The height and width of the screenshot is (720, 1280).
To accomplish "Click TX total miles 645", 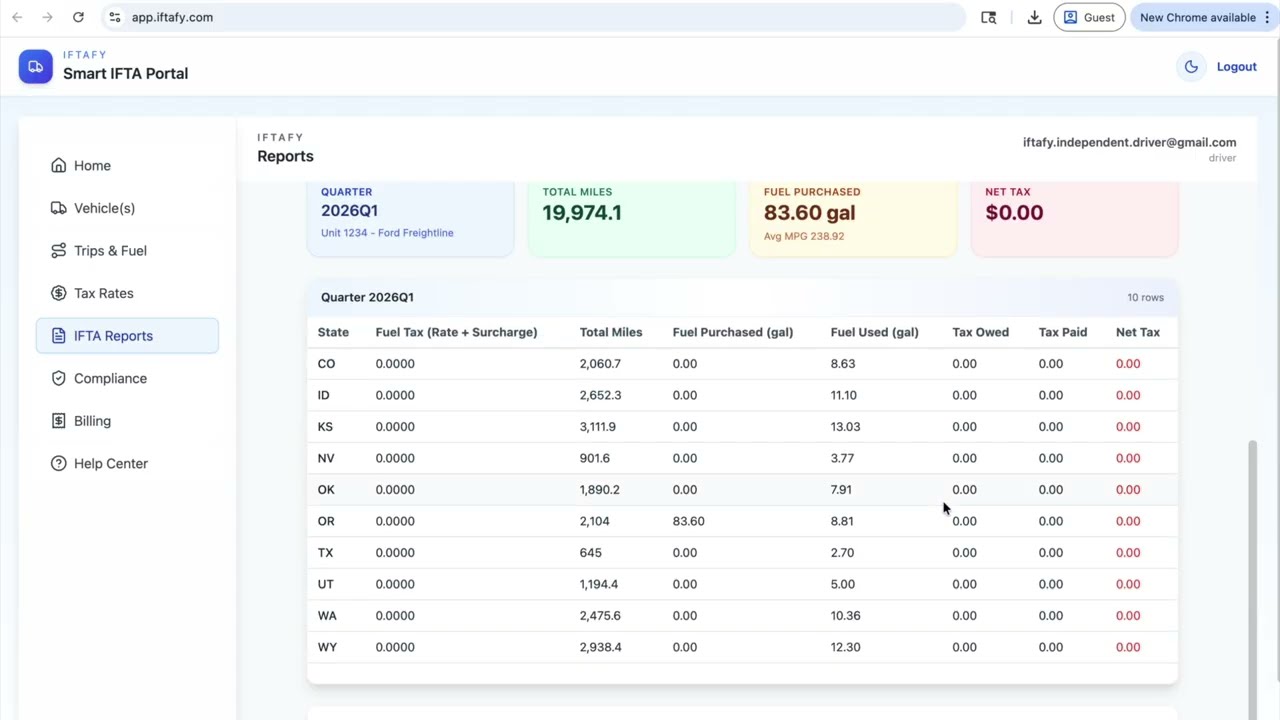I will click(x=590, y=553).
